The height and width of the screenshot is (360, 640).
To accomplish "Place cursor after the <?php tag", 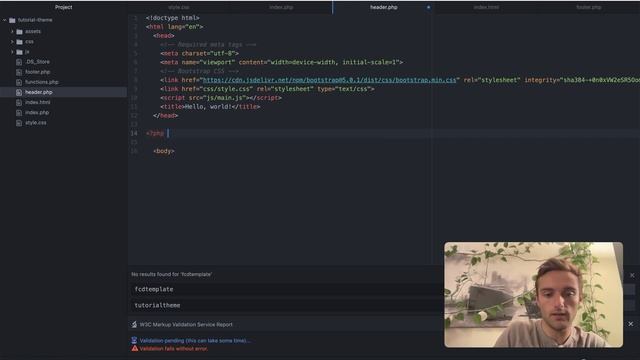I will click(167, 133).
